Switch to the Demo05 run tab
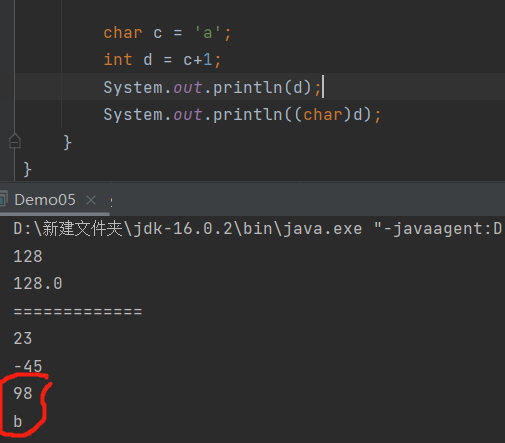 click(45, 200)
